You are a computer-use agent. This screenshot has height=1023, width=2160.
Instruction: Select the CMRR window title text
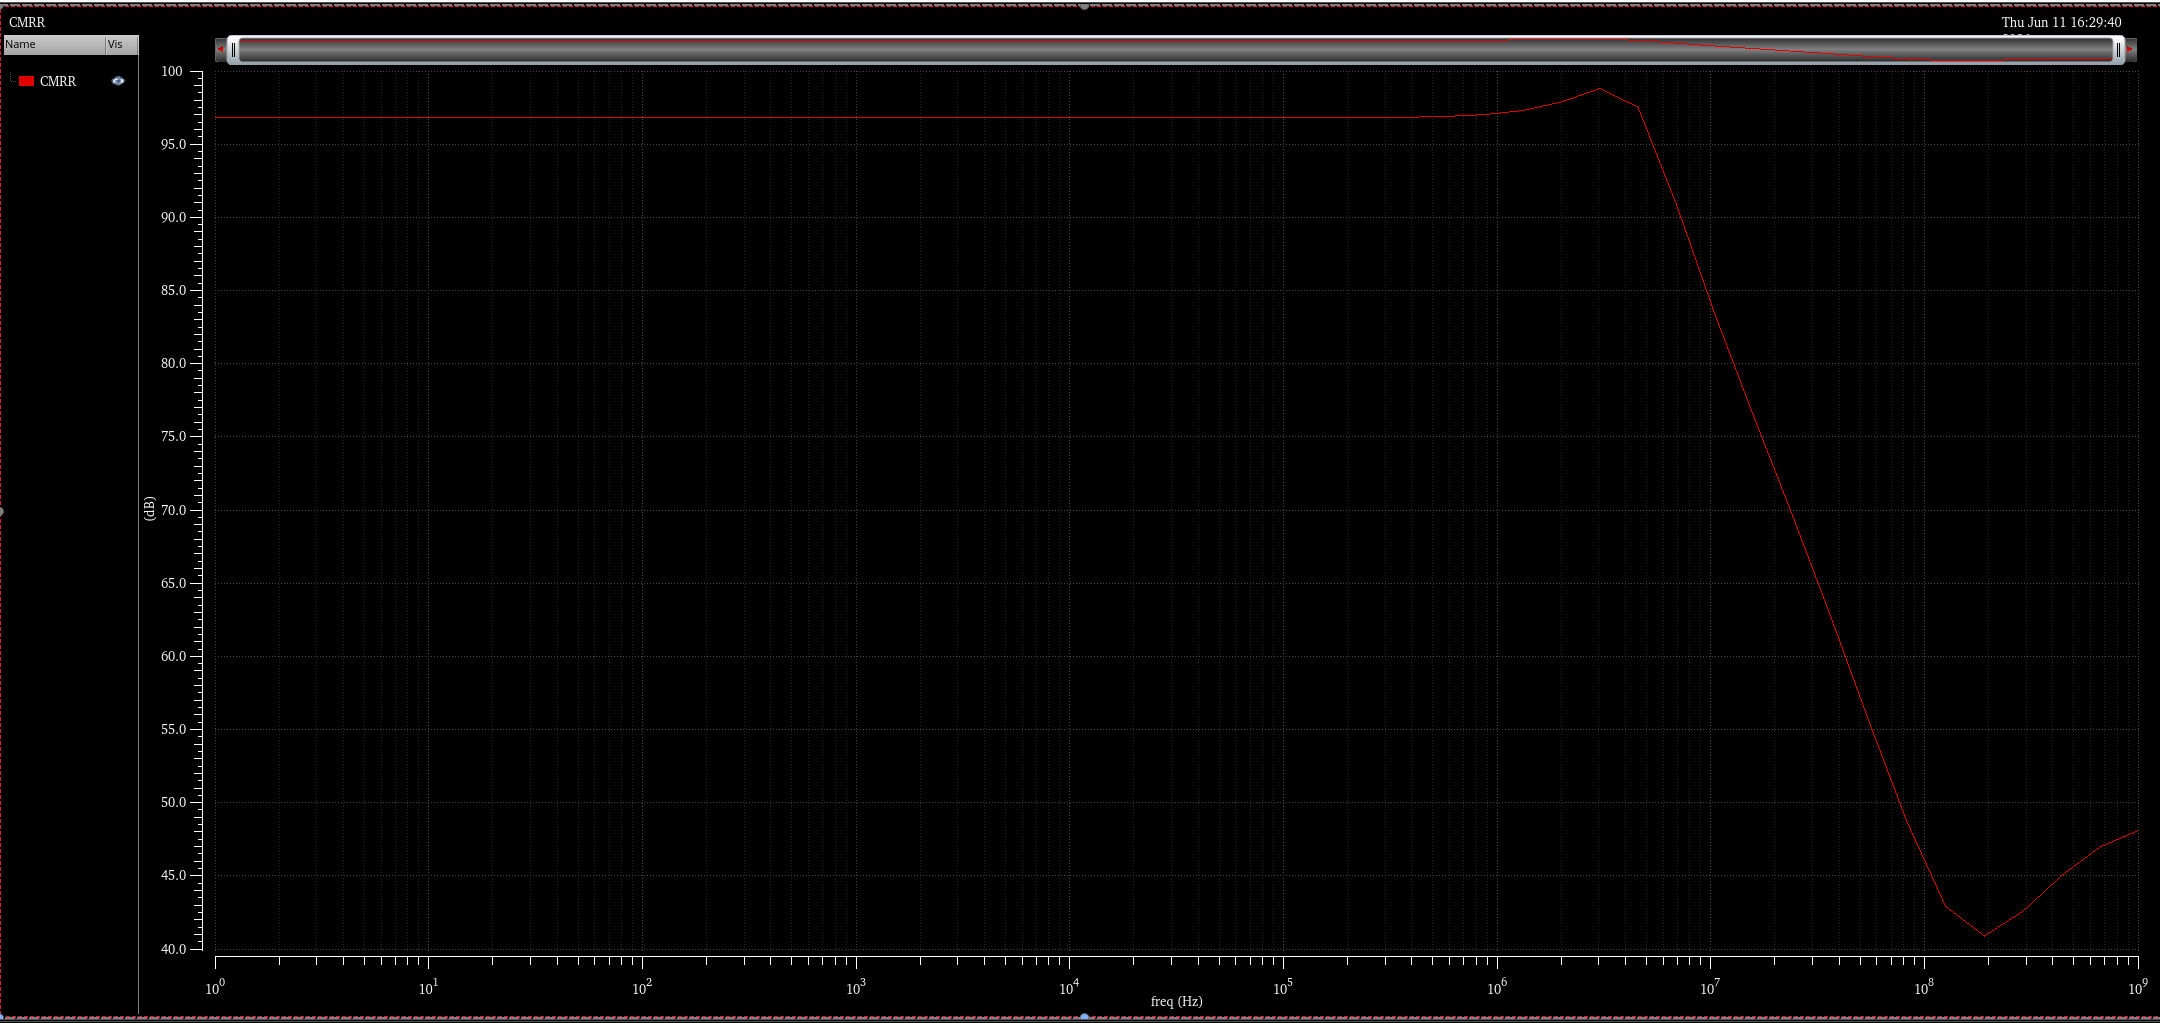point(27,22)
